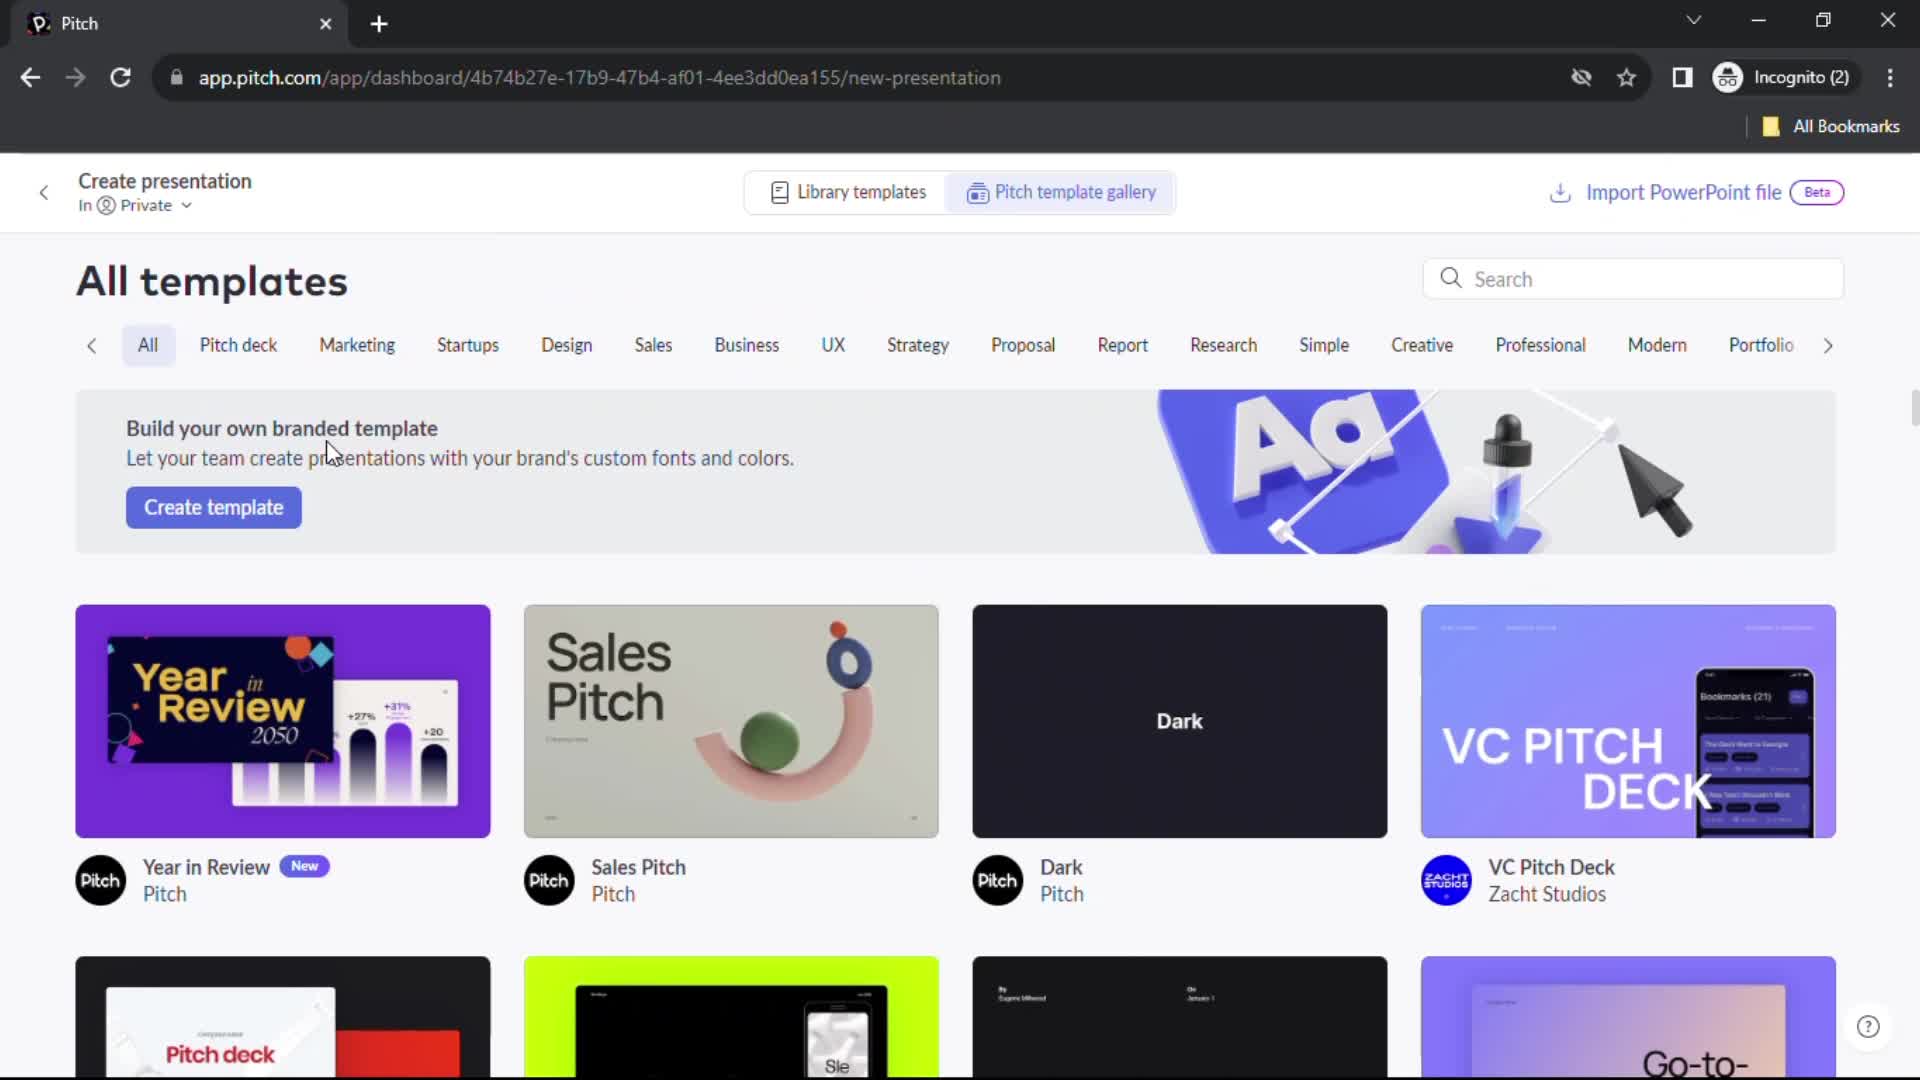The image size is (1920, 1080).
Task: Click the left chevron templates filter icon
Action: pyautogui.click(x=91, y=345)
